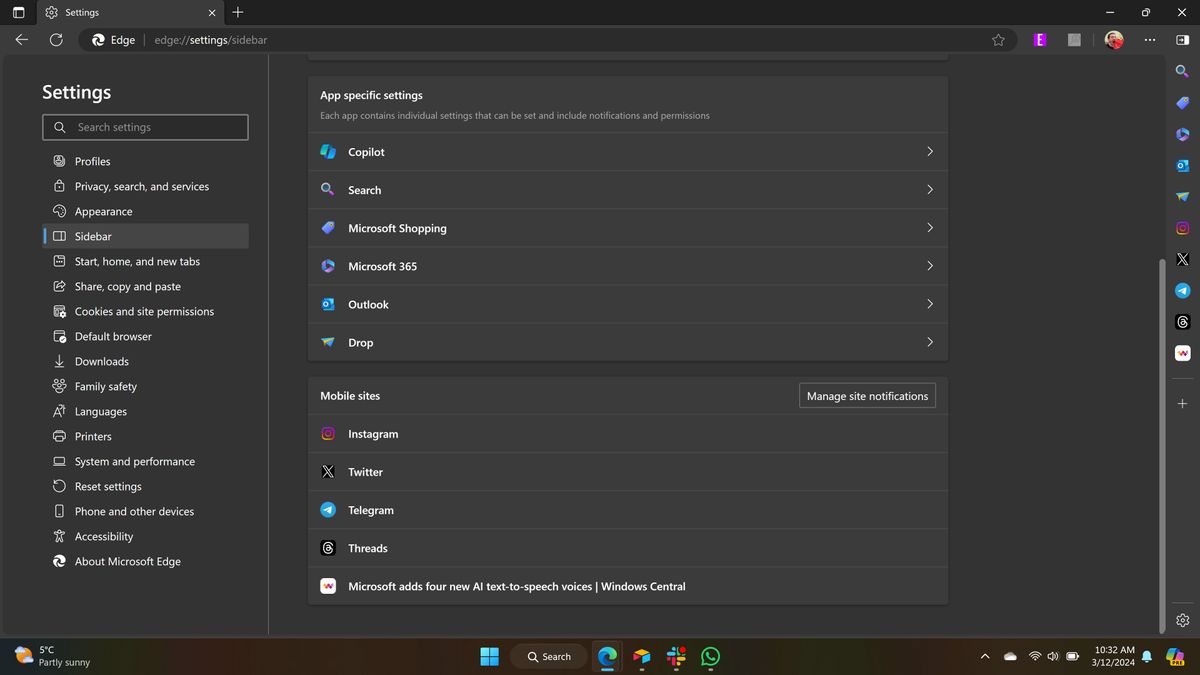
Task: Click the Instagram icon in the sidebar rail
Action: point(1182,228)
